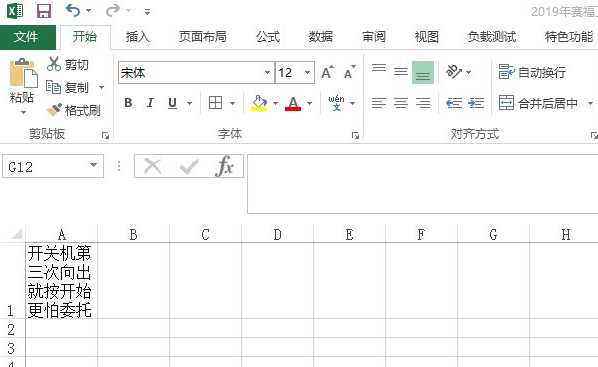
Task: Open the 文件 (File) tab
Action: [27, 37]
